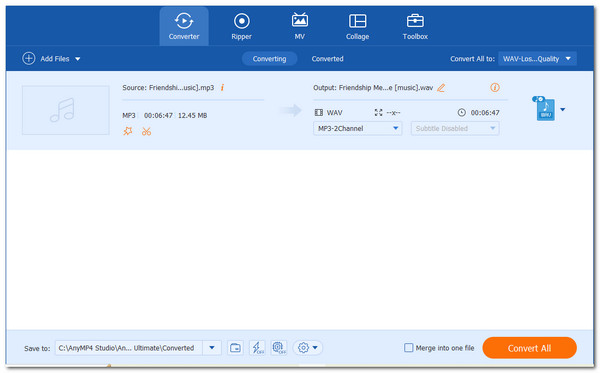Switch to the Ripper tab
Viewport: 600px width, 373px height.
(241, 26)
